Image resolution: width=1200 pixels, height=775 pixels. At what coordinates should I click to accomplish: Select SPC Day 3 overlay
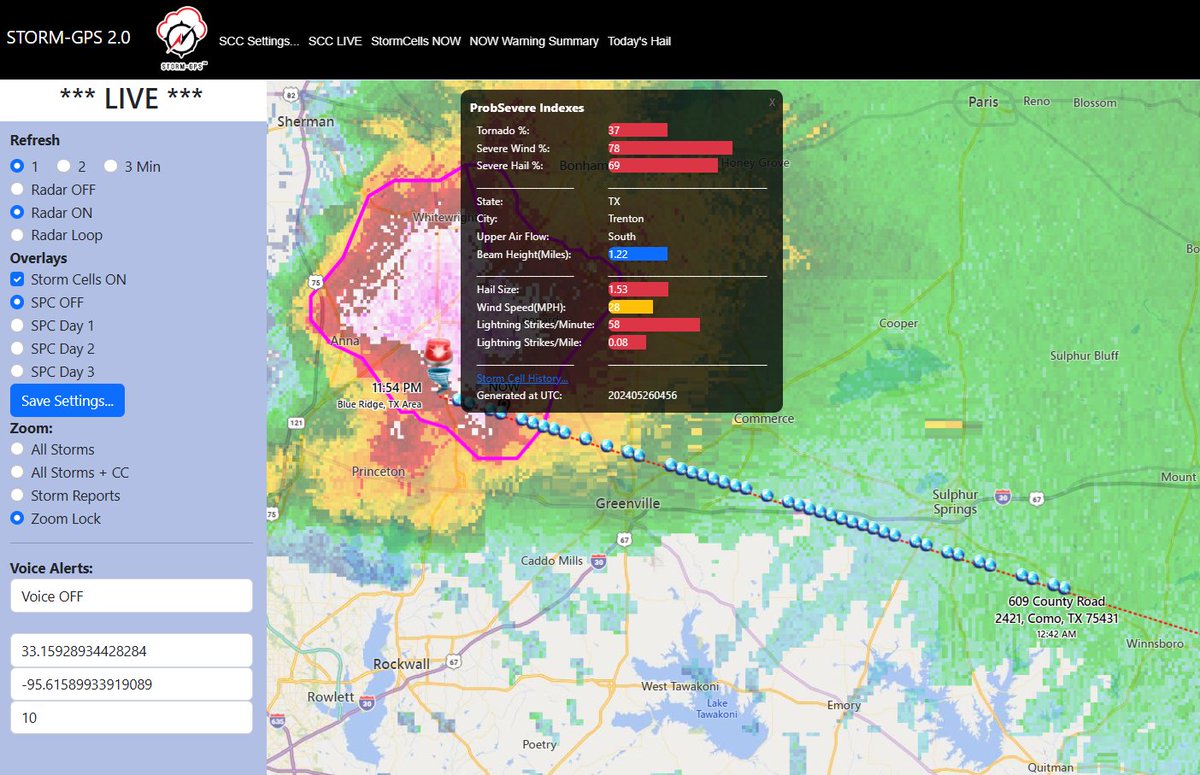coord(17,371)
